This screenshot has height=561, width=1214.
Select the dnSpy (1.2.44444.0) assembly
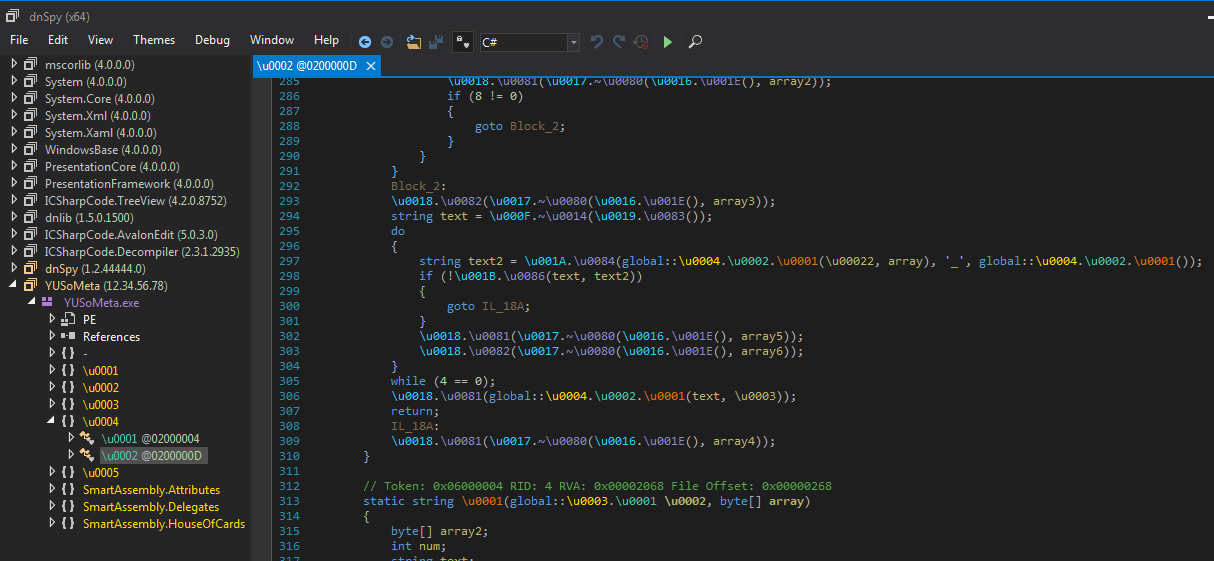[x=95, y=269]
